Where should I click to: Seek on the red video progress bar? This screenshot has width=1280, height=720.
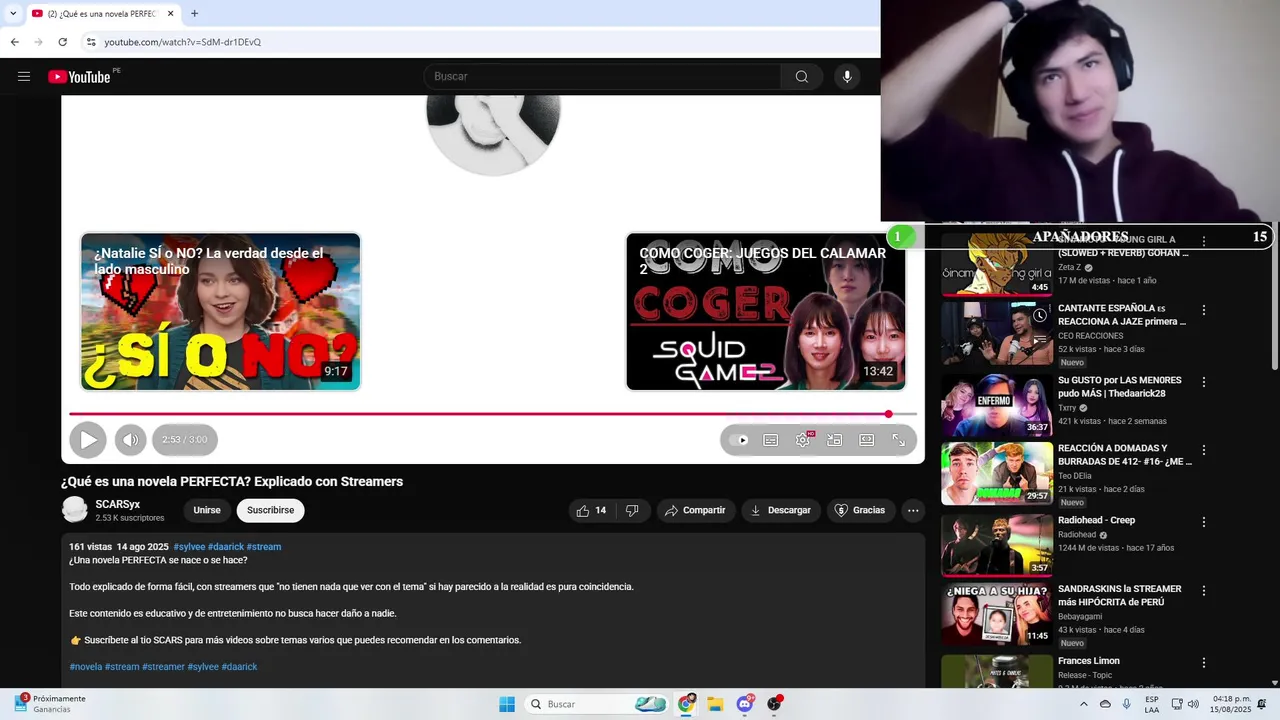coord(493,414)
